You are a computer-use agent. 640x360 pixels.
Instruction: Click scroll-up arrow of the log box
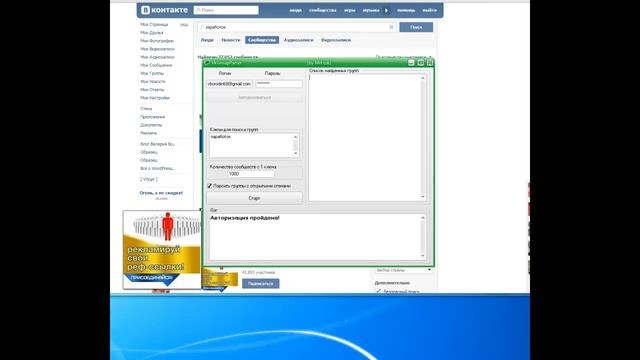pyautogui.click(x=423, y=218)
